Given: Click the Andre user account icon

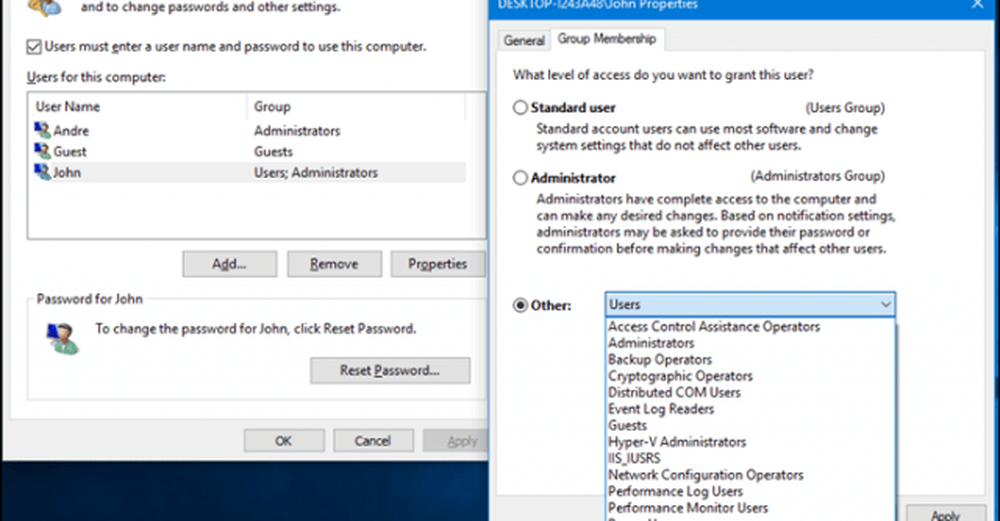Looking at the screenshot, I should tap(42, 131).
